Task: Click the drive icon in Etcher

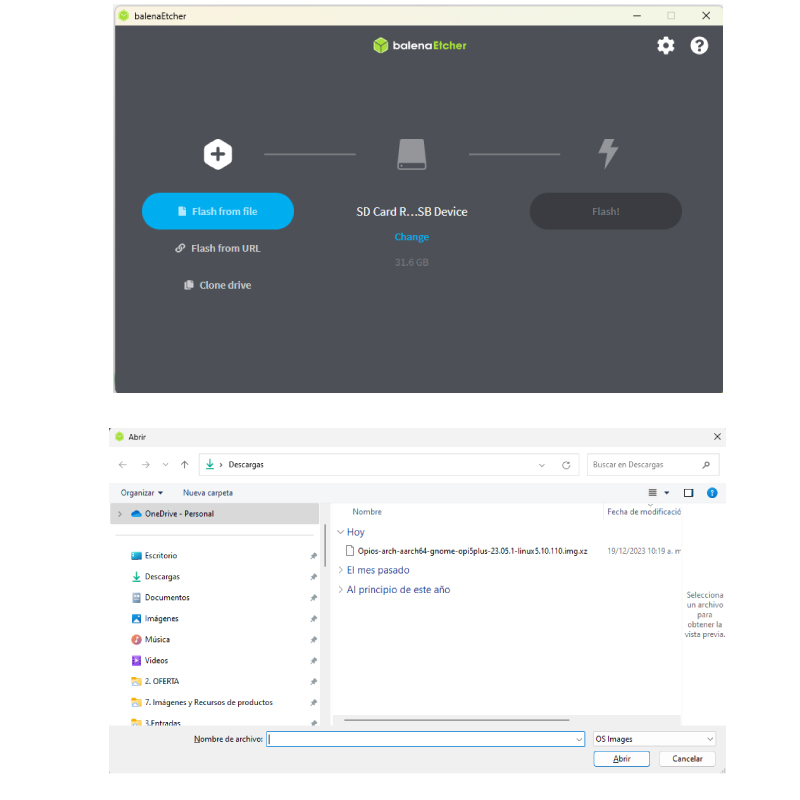Action: (x=412, y=154)
